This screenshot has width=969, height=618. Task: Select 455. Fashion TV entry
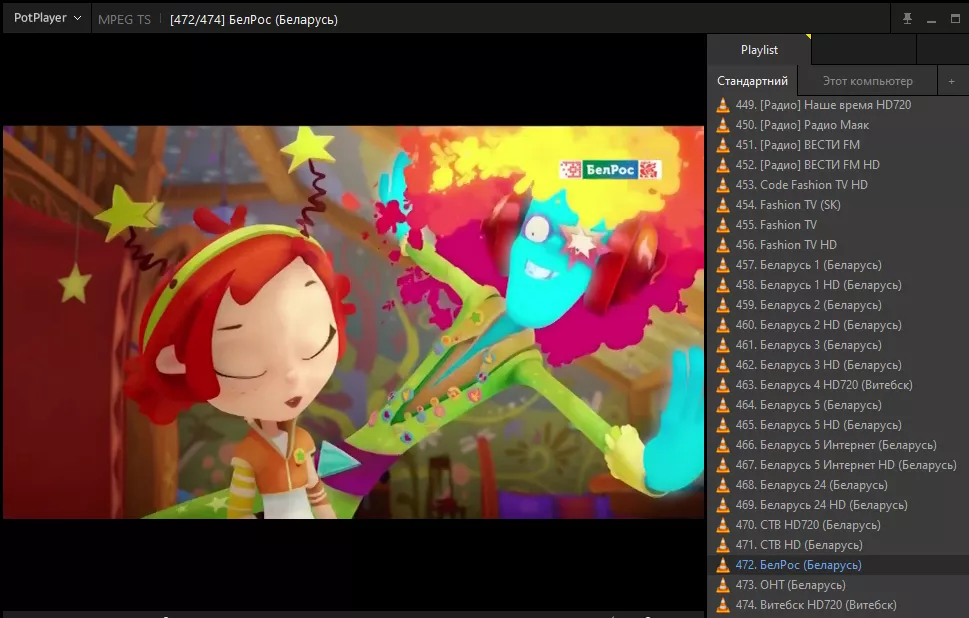click(838, 225)
